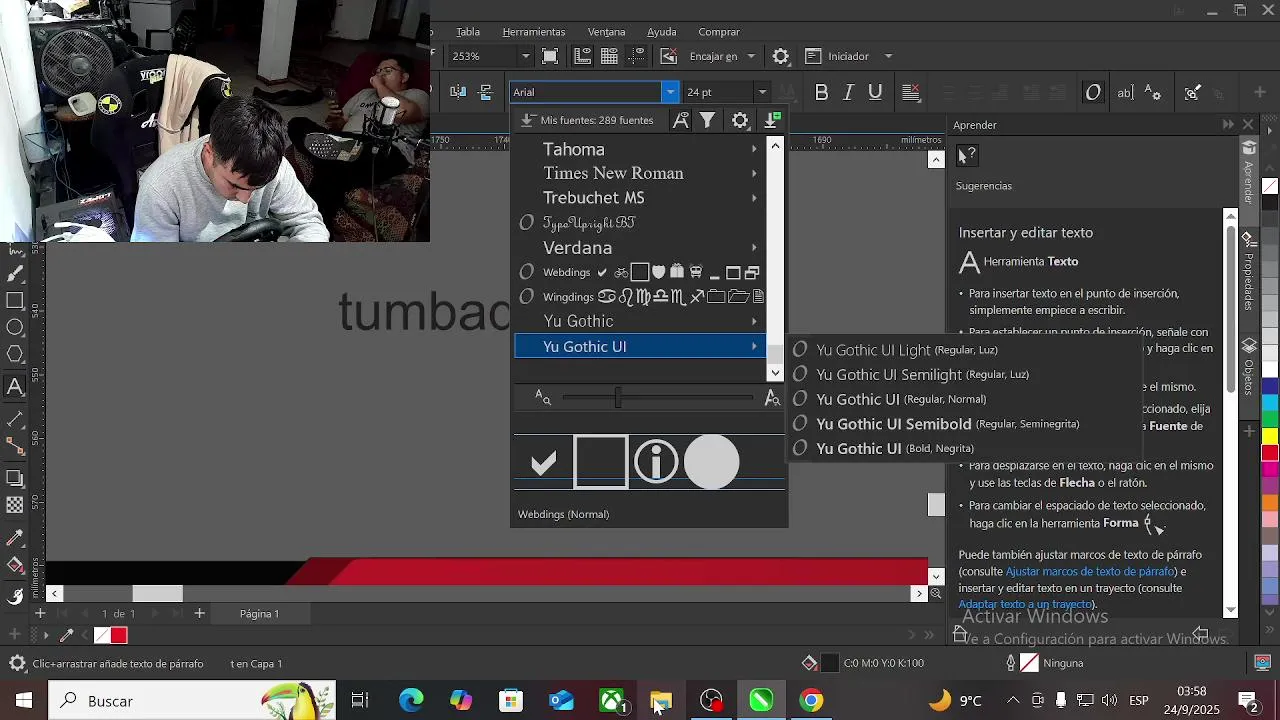Select the Polygon tool in toolbox
Screen dimensions: 1280x720
15,354
